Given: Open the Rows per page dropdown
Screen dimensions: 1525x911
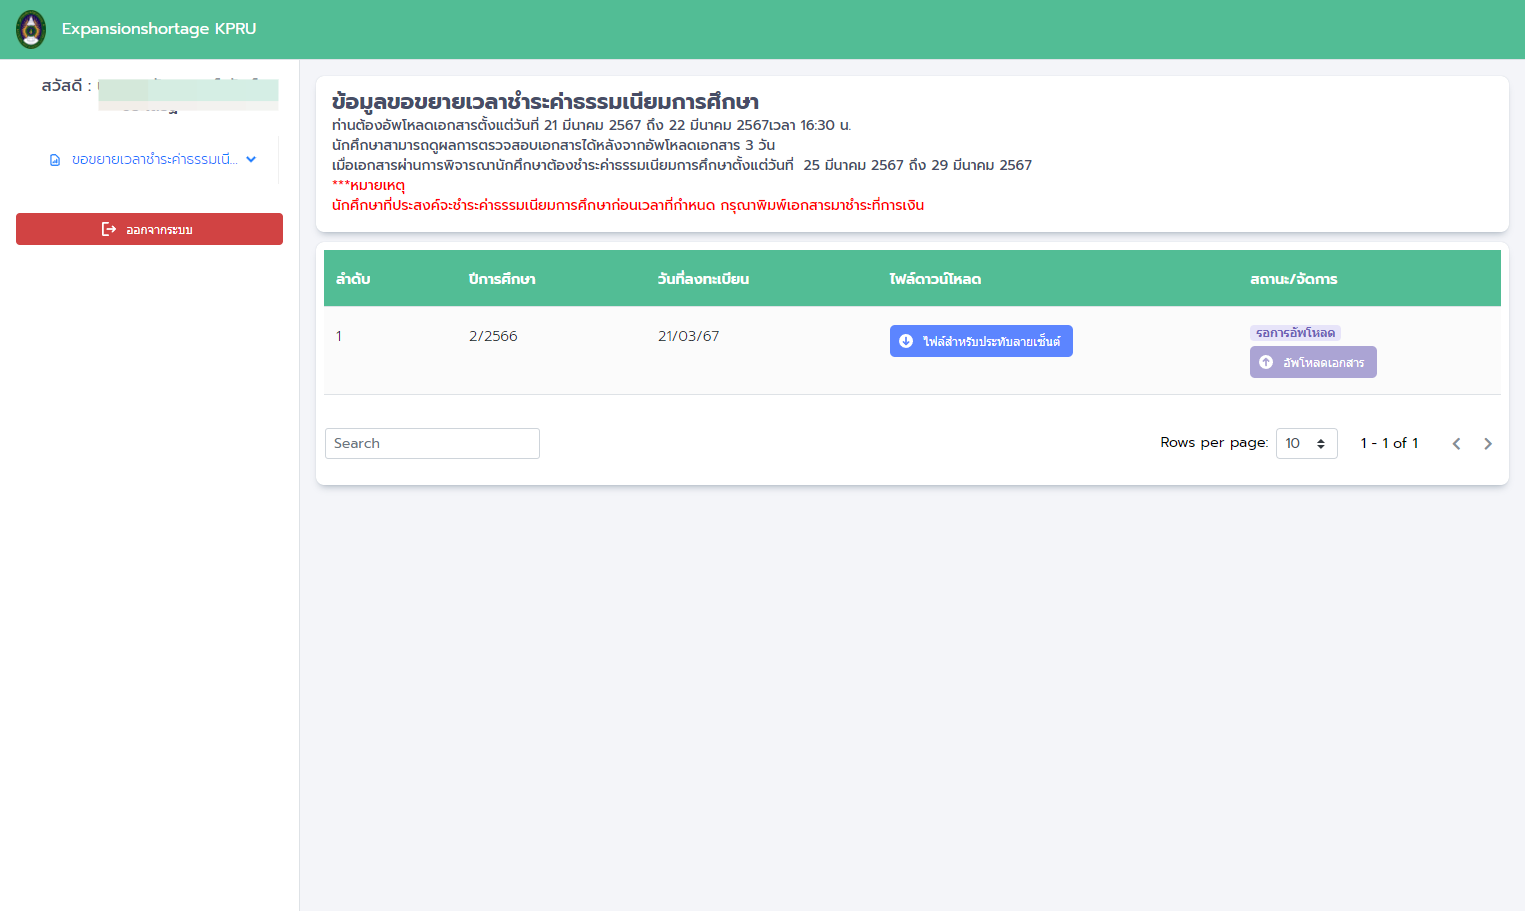Looking at the screenshot, I should pyautogui.click(x=1306, y=443).
